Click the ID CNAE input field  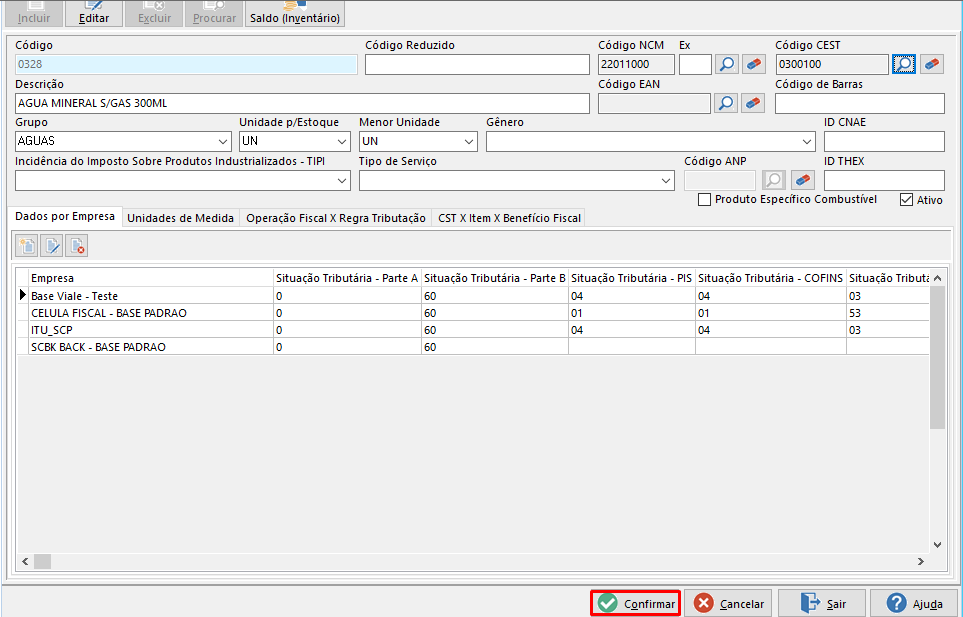coord(884,141)
